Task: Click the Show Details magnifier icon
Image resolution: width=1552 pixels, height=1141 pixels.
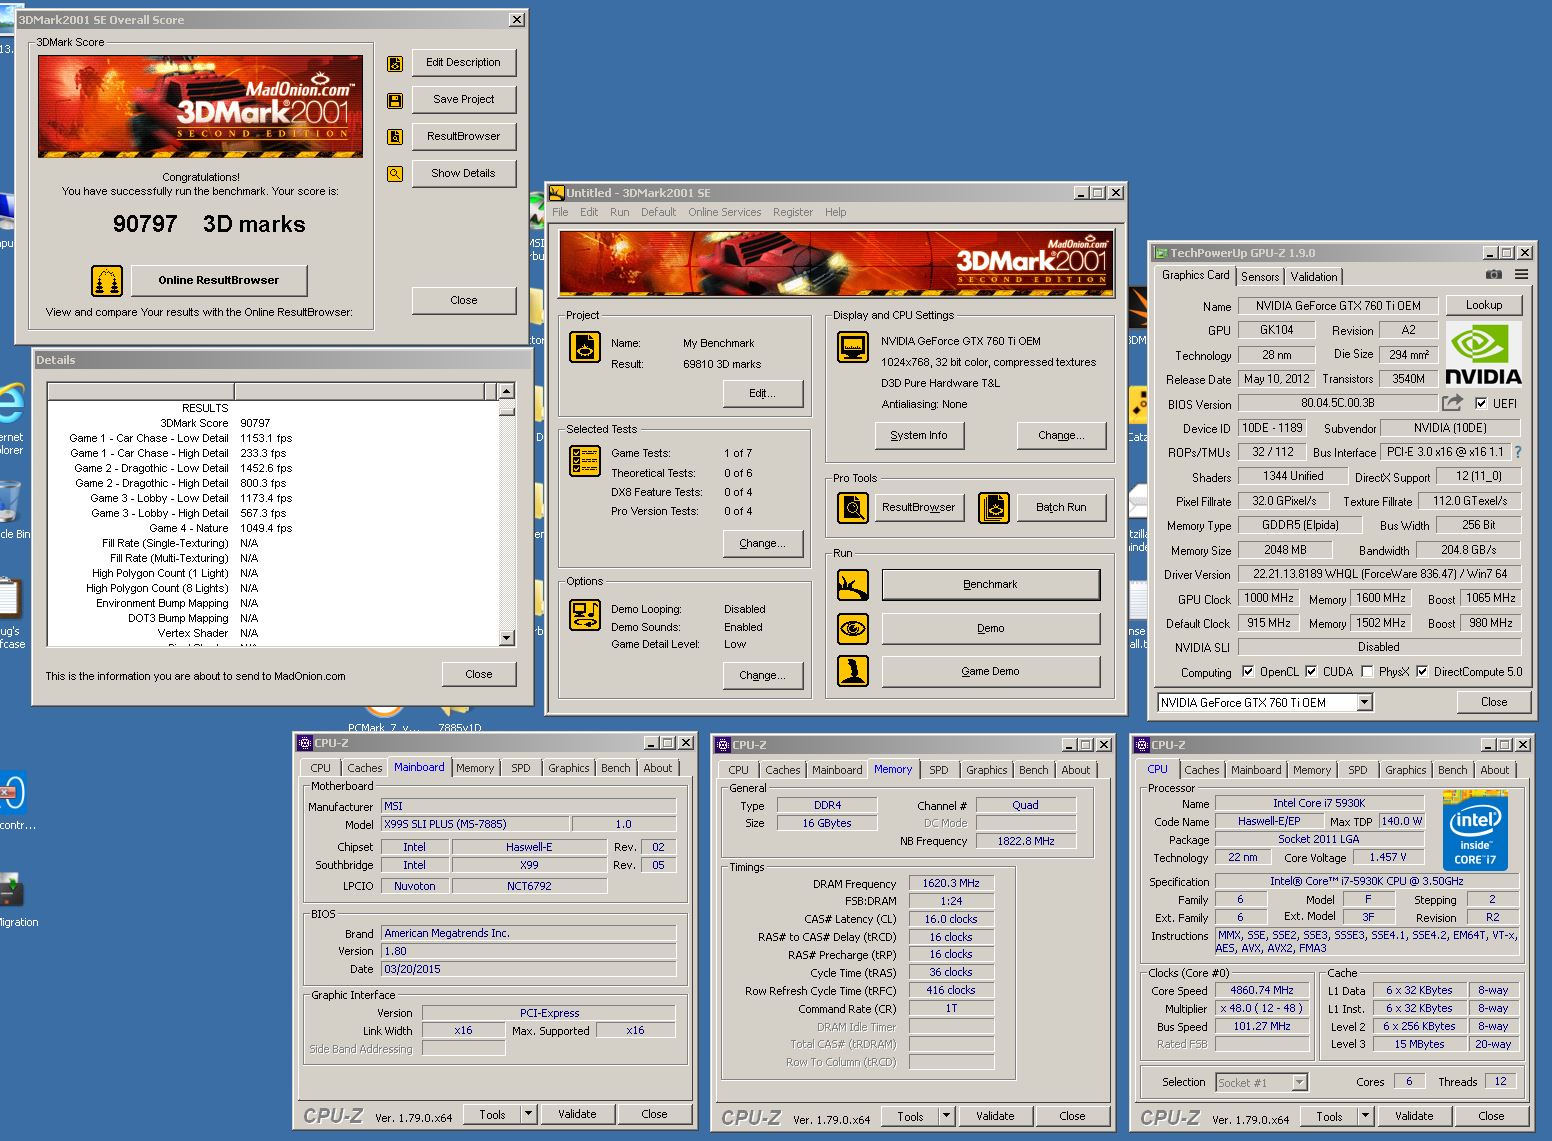Action: click(x=395, y=174)
